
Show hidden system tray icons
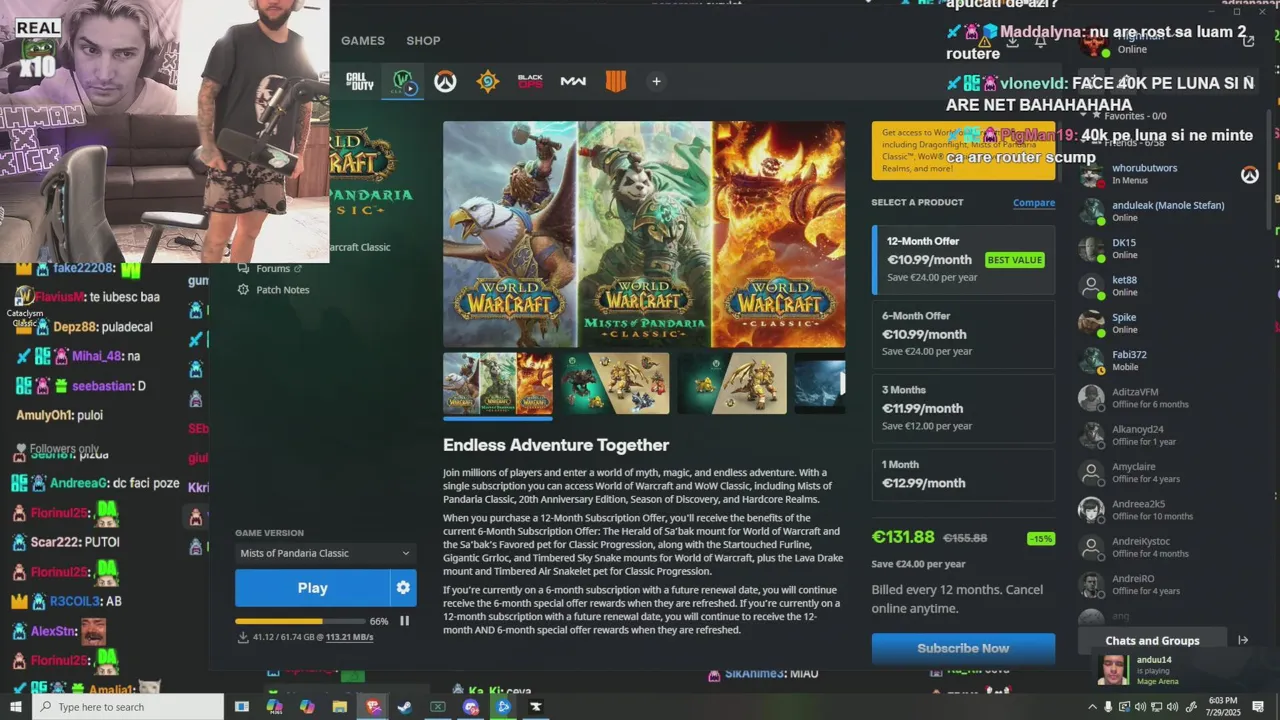[1092, 707]
